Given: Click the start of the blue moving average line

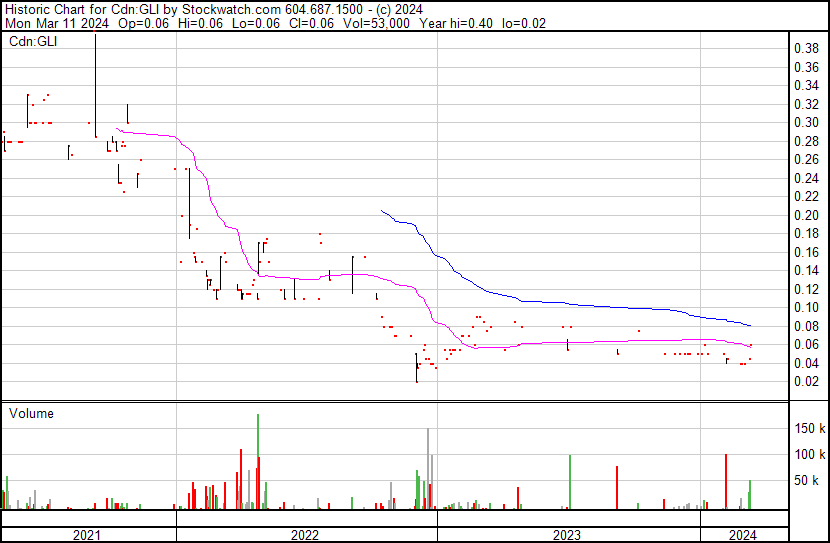Looking at the screenshot, I should pos(382,211).
